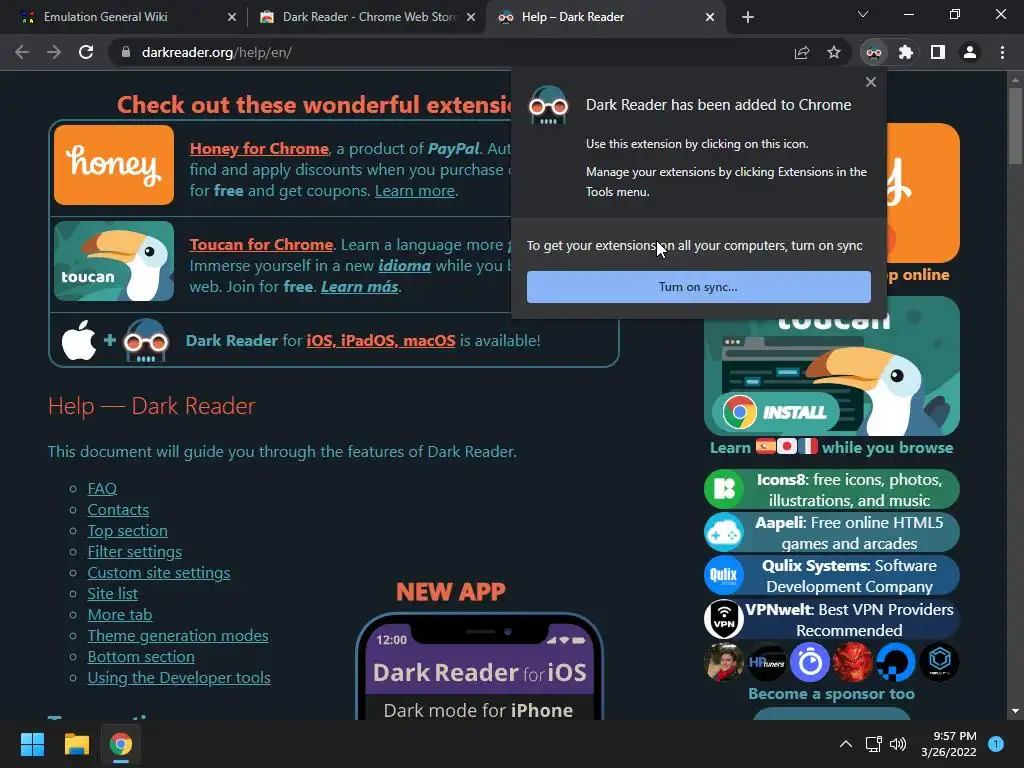Show hidden system tray icons
The width and height of the screenshot is (1024, 768).
846,744
